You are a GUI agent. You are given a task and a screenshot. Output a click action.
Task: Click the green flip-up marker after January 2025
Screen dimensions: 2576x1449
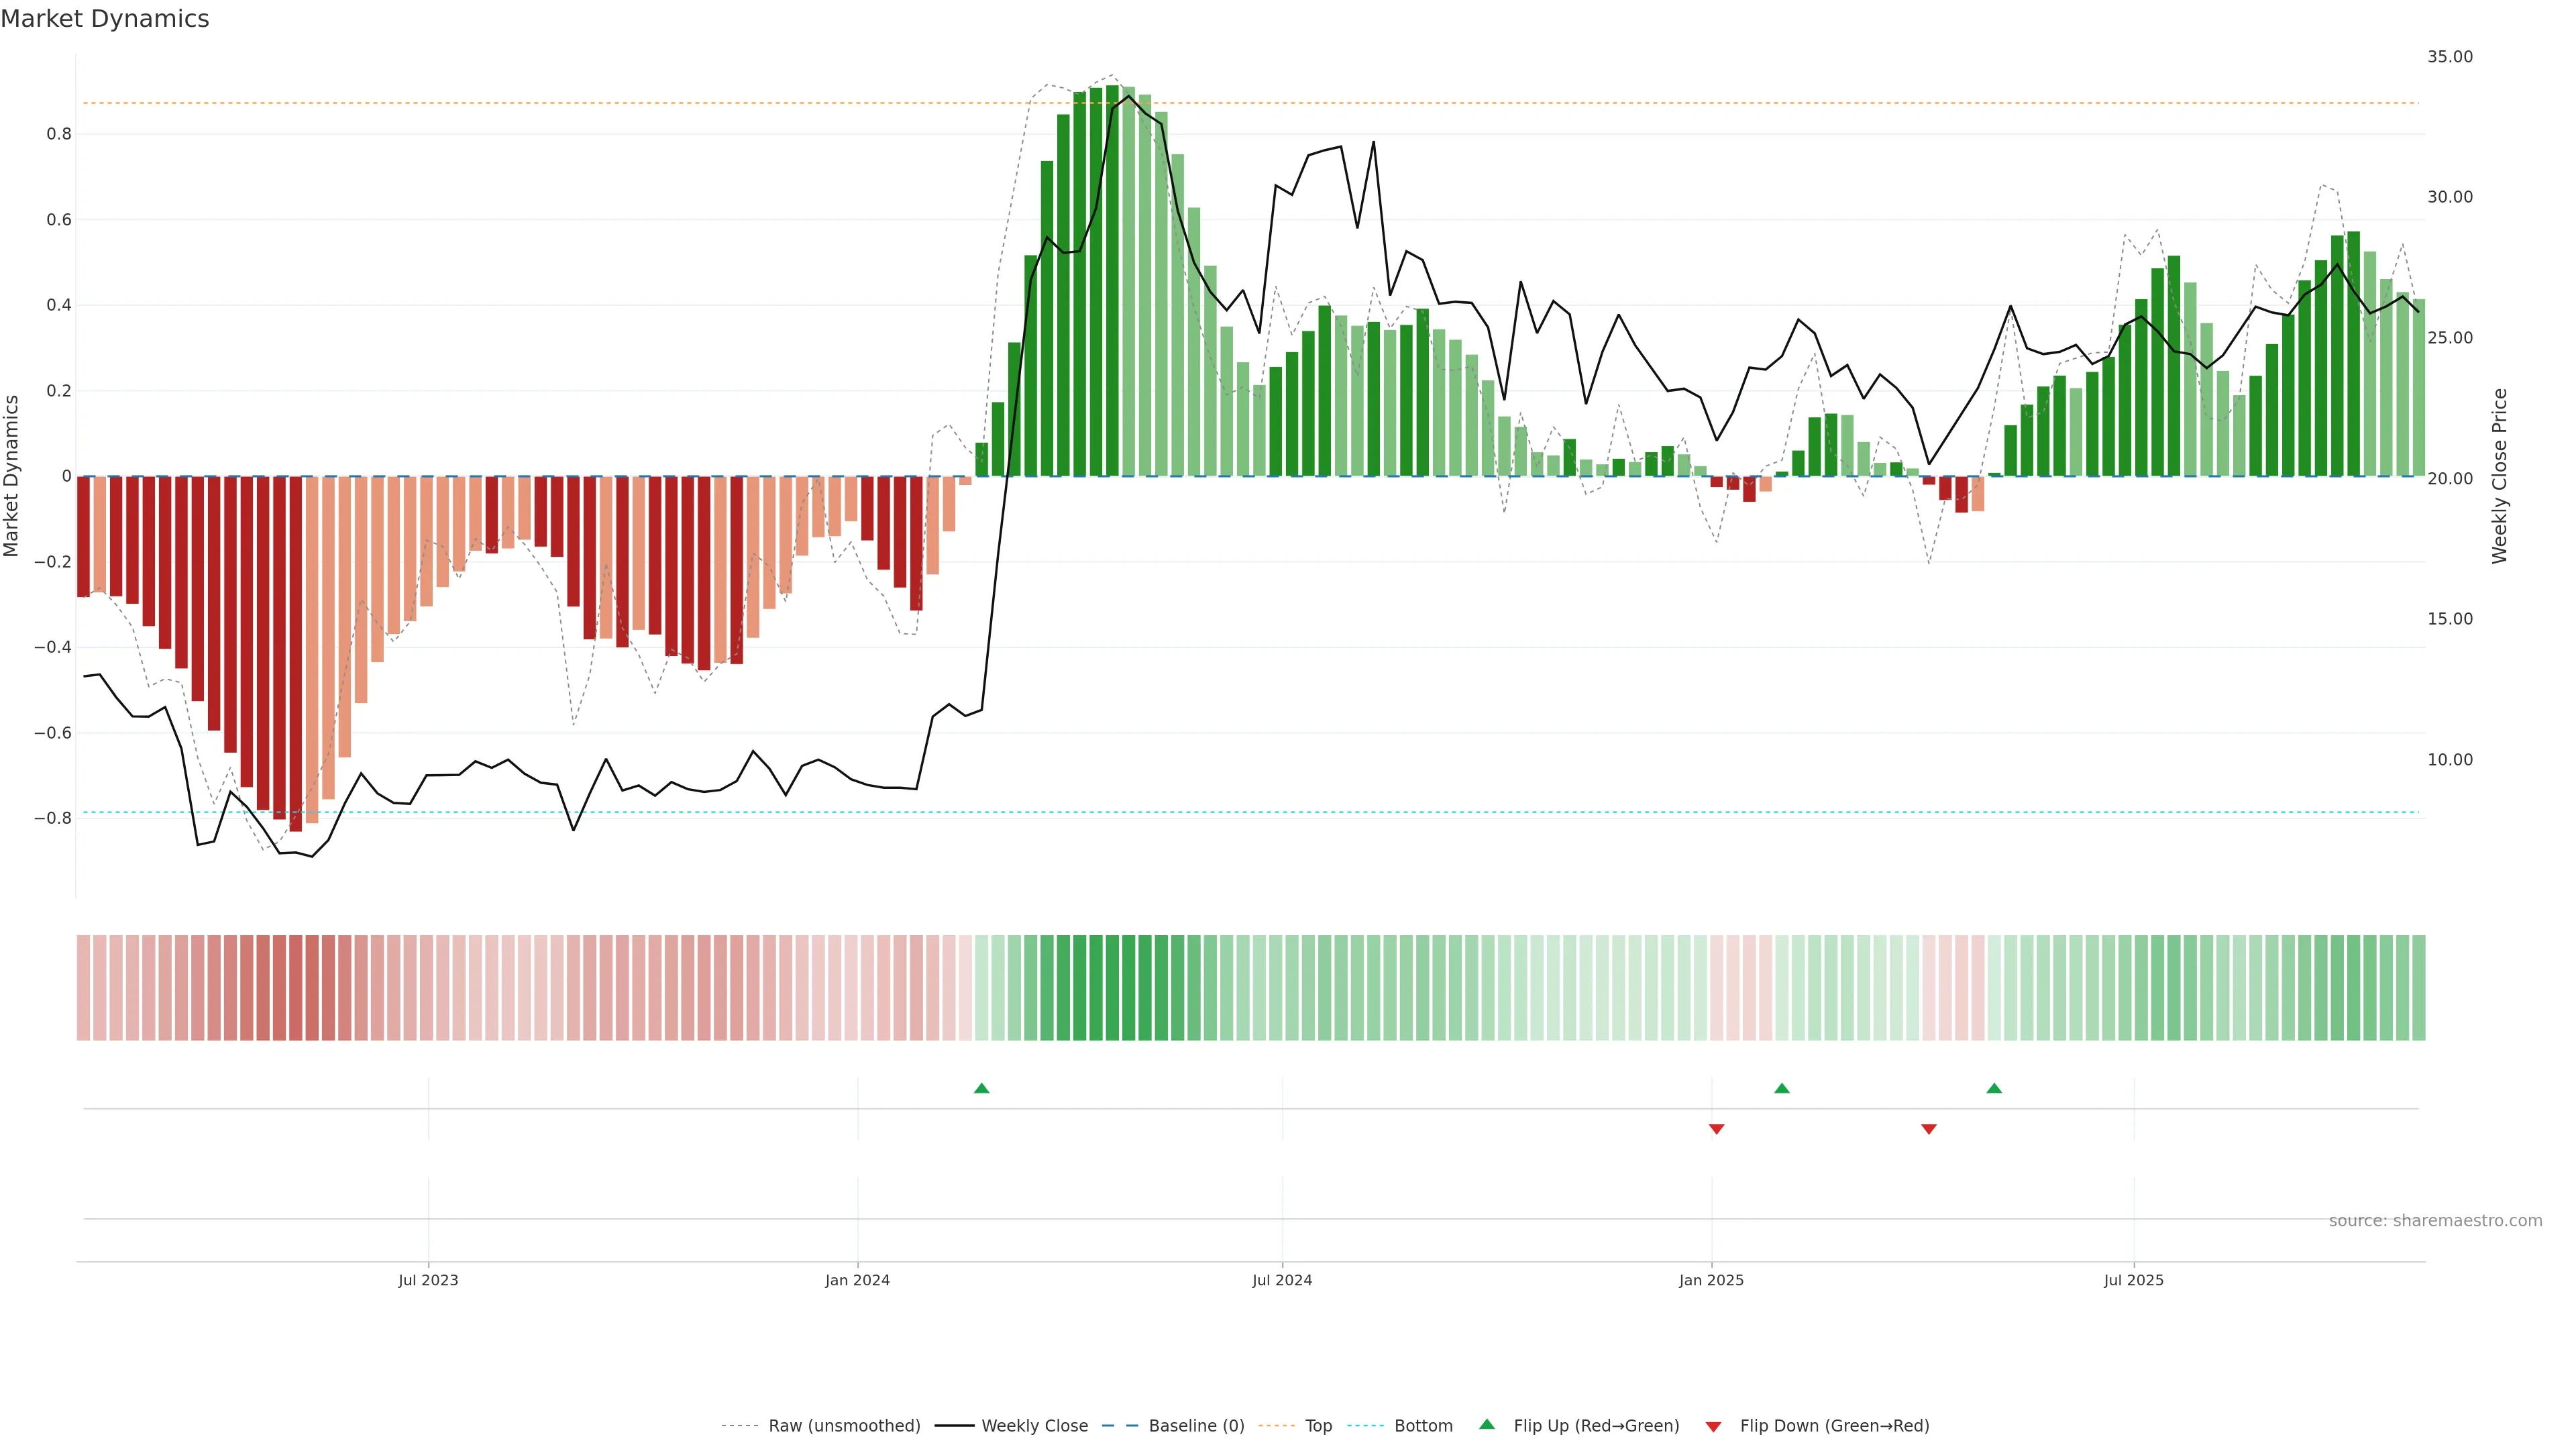[x=1781, y=1088]
